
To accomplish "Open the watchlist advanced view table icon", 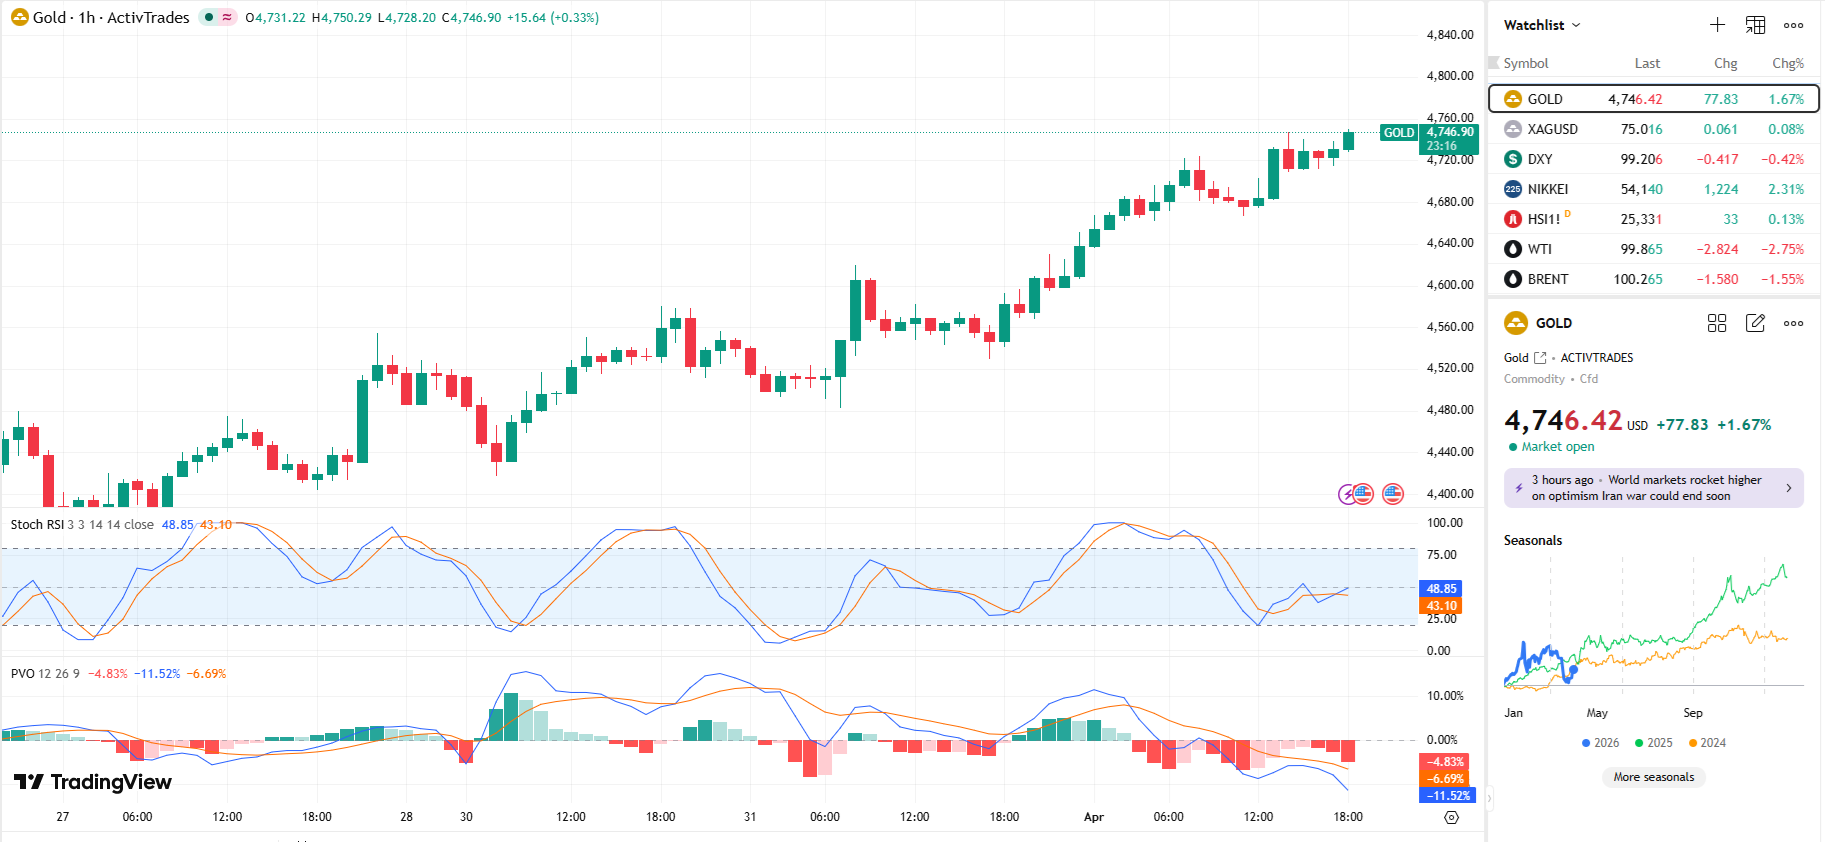I will click(1755, 25).
